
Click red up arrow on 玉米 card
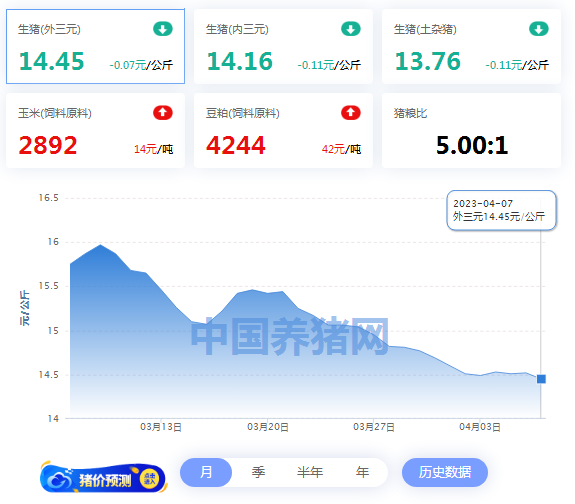(x=163, y=113)
